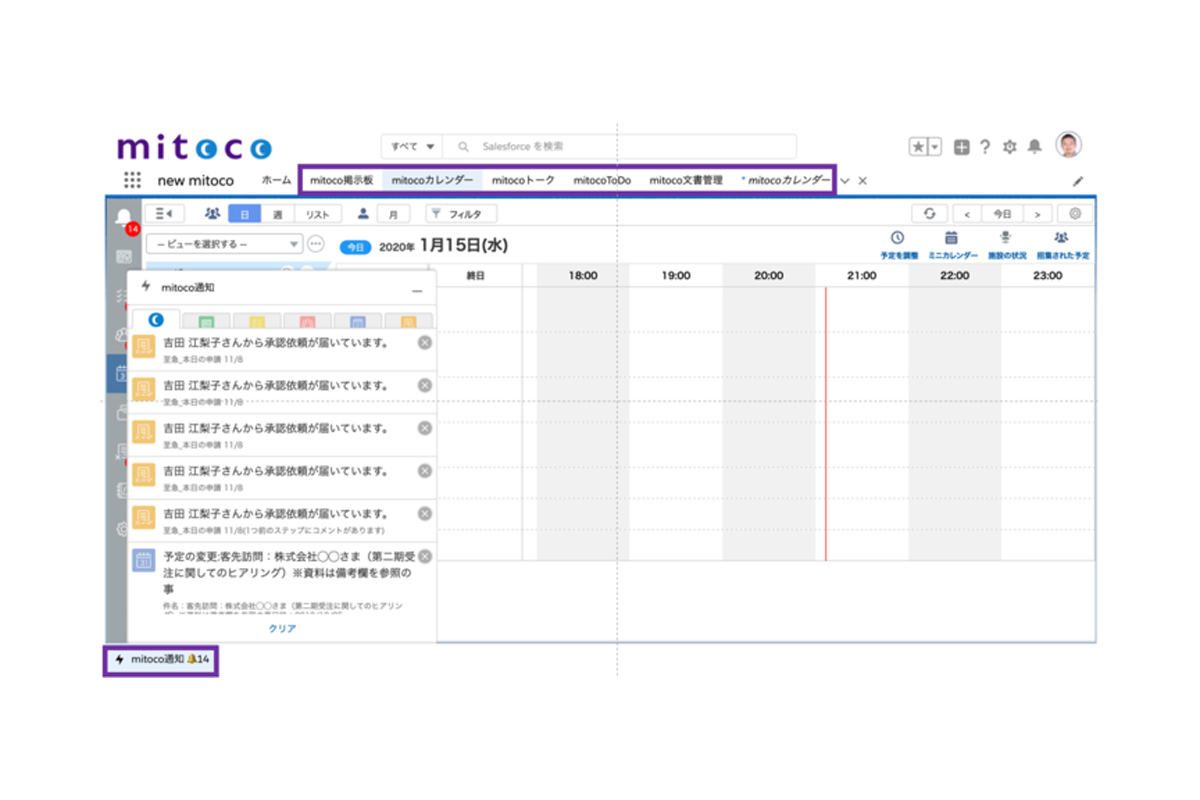Open the favorites list dropdown arrow
This screenshot has height=800, width=1200.
(x=935, y=147)
